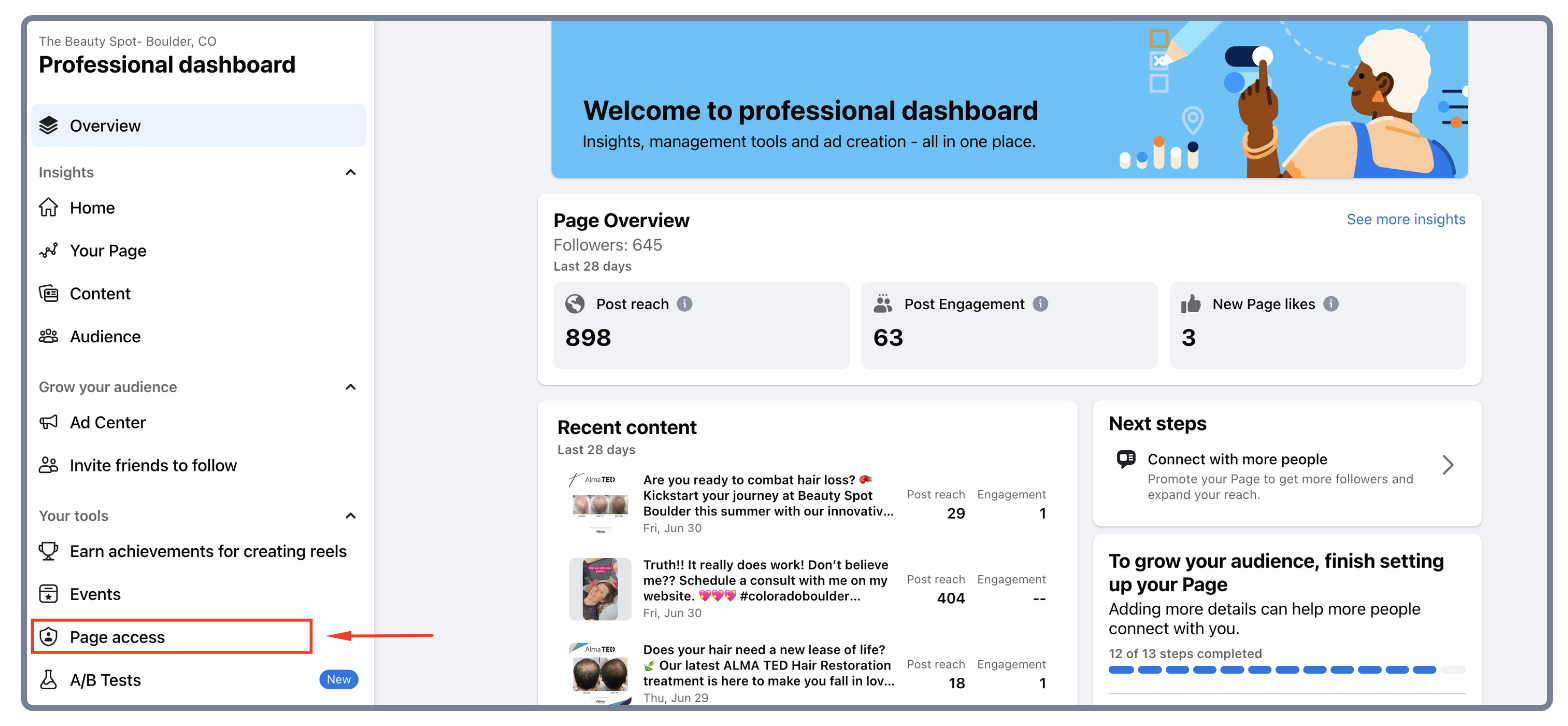Click the A/B Tests flask icon
1568x726 pixels.
tap(48, 680)
